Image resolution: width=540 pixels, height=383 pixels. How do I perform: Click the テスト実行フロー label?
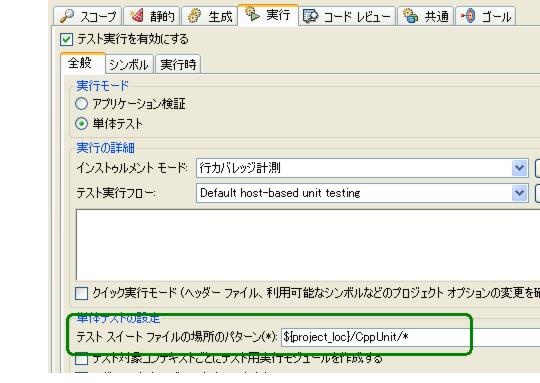click(116, 193)
